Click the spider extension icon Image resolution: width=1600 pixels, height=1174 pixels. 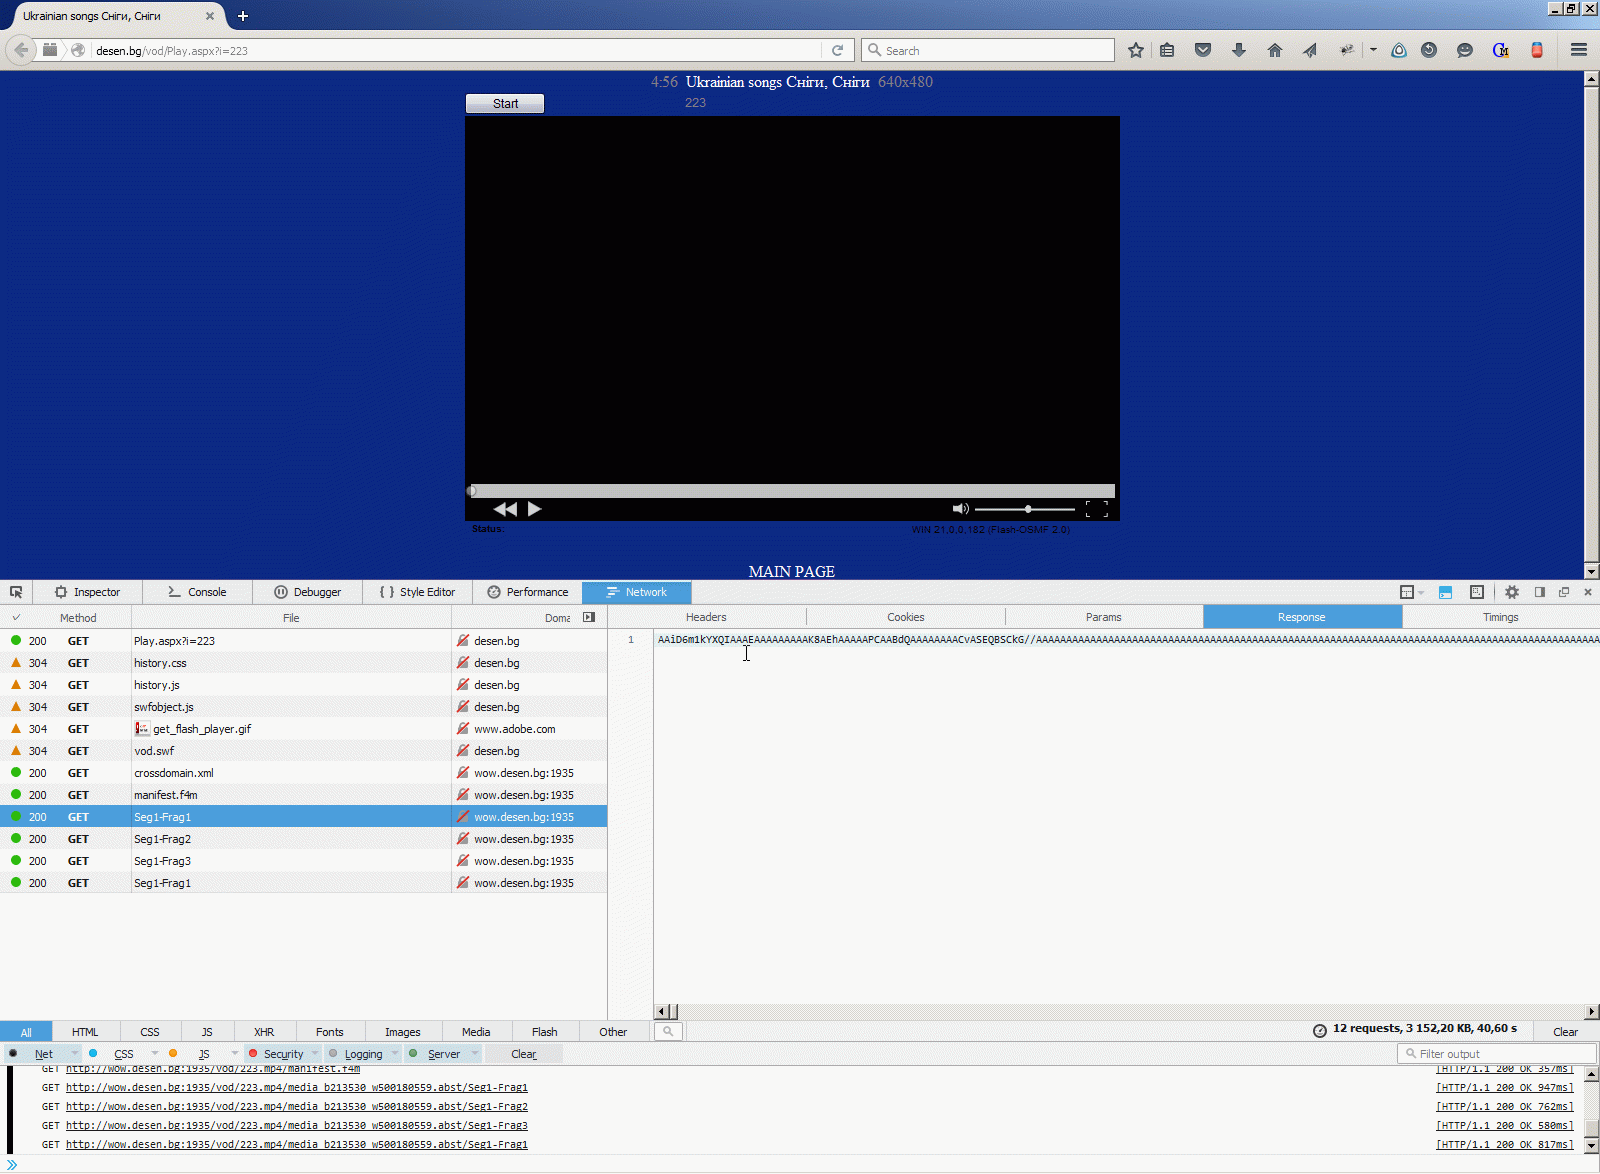point(1347,50)
